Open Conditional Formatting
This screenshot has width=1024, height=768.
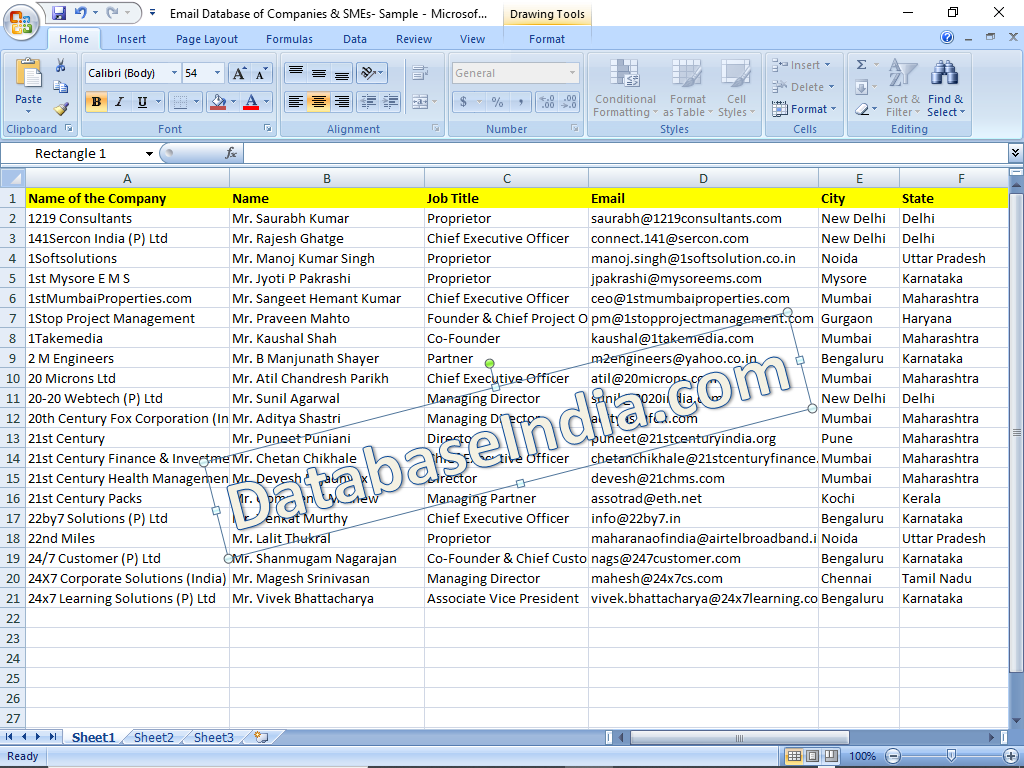click(625, 90)
